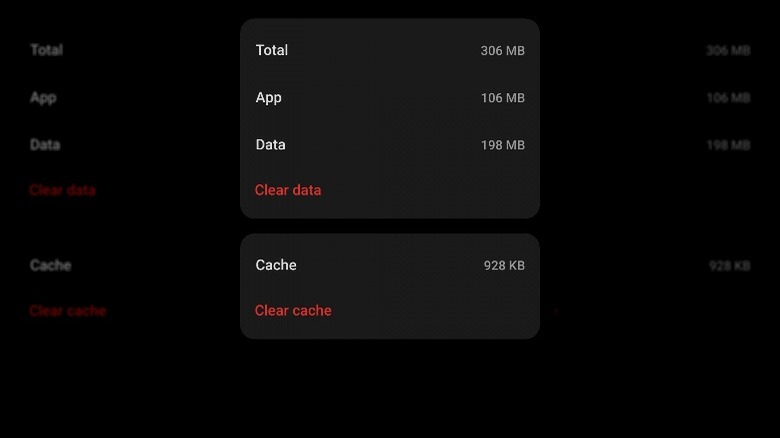This screenshot has width=780, height=438.
Task: Select the Cache label in the center card
Action: pyautogui.click(x=276, y=265)
